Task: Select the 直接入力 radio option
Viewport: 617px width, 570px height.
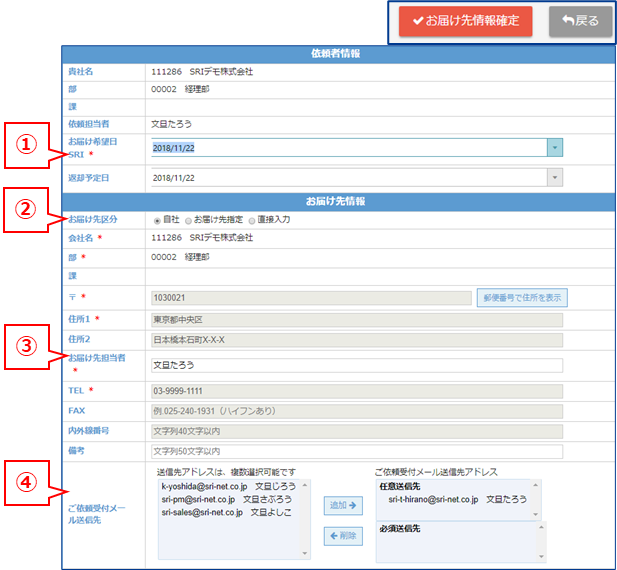Action: tap(252, 219)
